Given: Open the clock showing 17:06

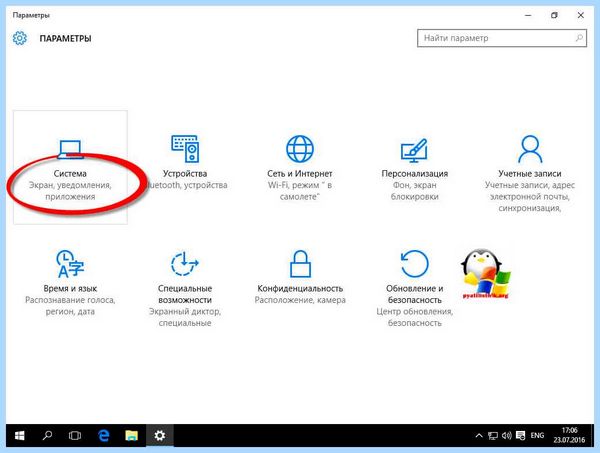Looking at the screenshot, I should click(x=569, y=435).
